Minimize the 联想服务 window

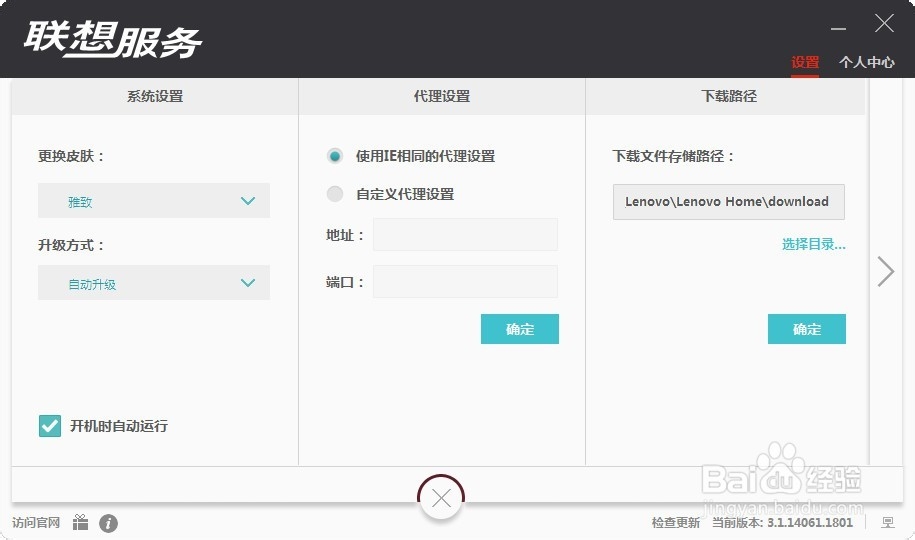(x=839, y=28)
